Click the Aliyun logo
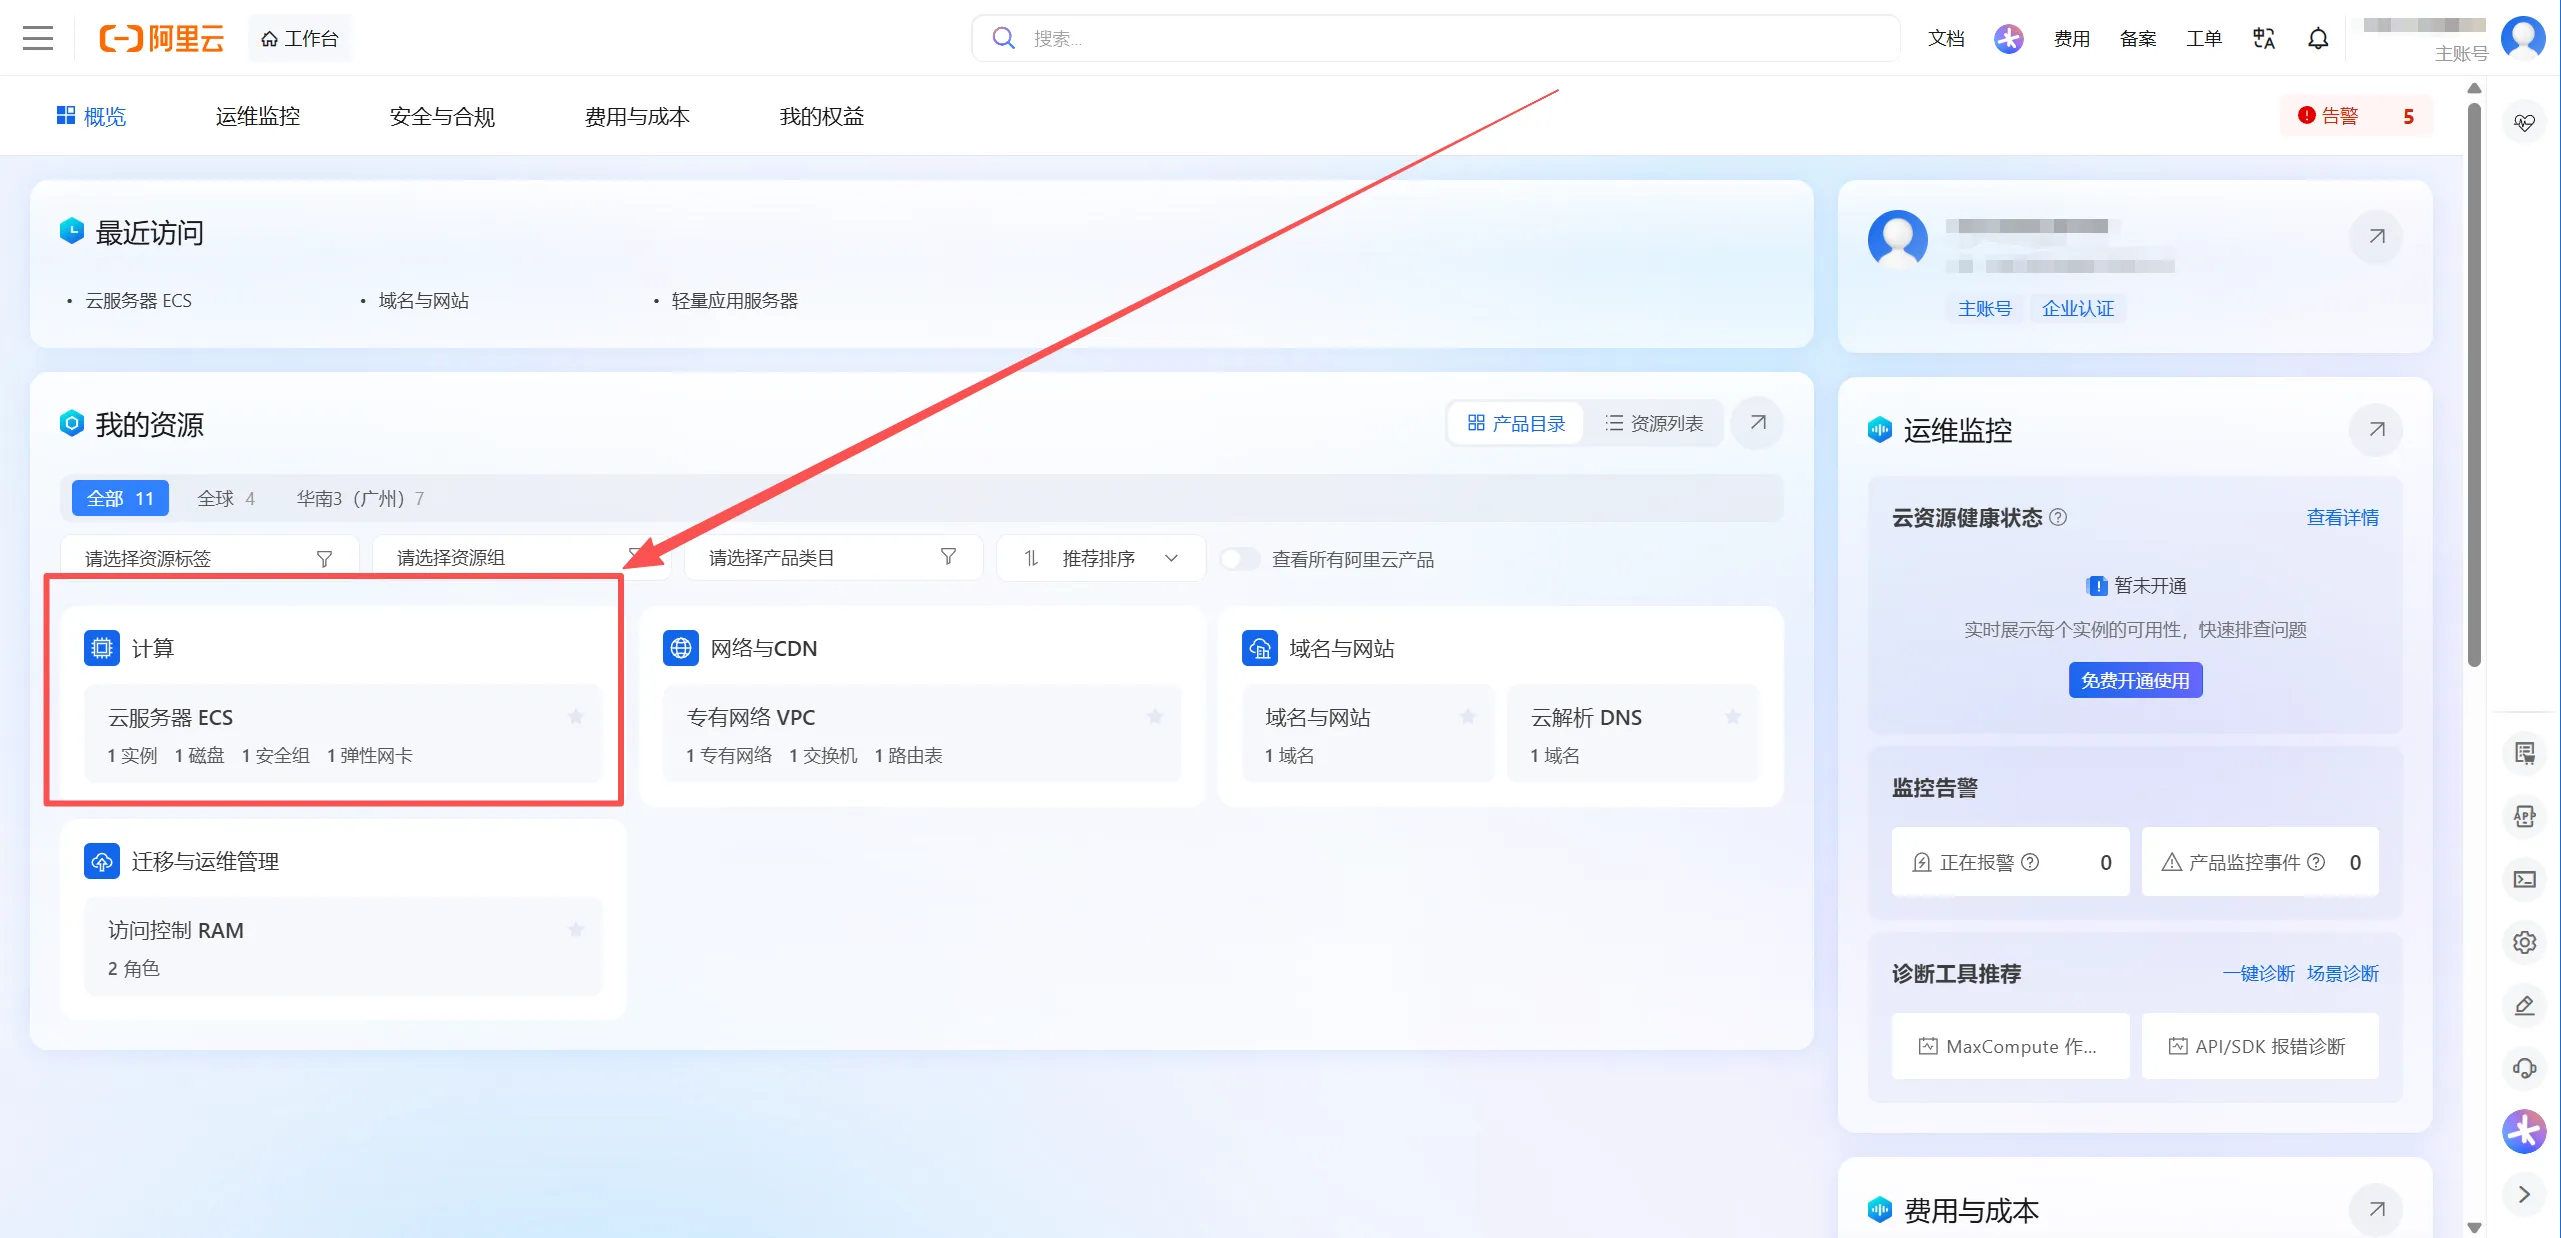This screenshot has height=1238, width=2561. [x=161, y=38]
